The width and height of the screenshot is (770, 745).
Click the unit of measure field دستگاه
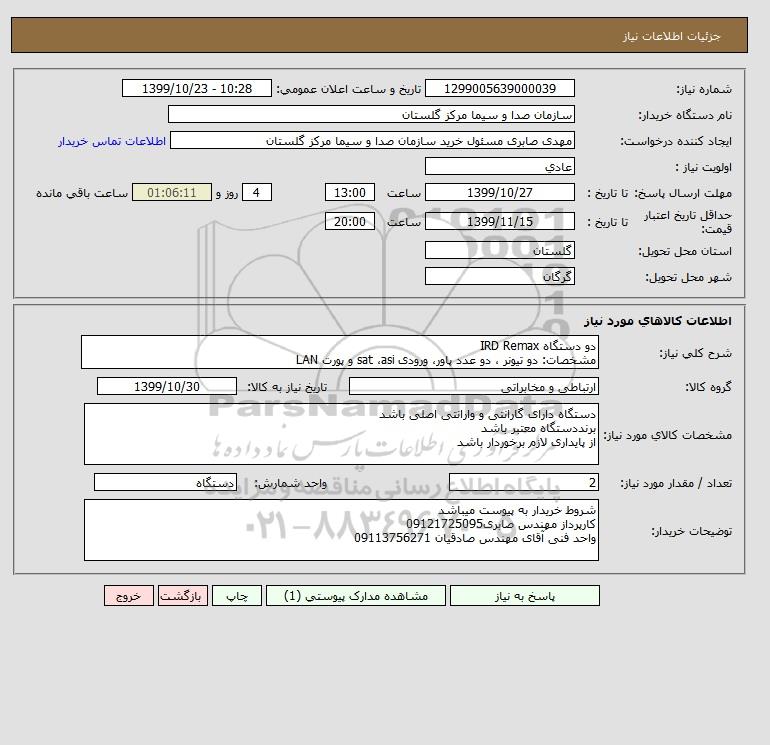[x=165, y=483]
